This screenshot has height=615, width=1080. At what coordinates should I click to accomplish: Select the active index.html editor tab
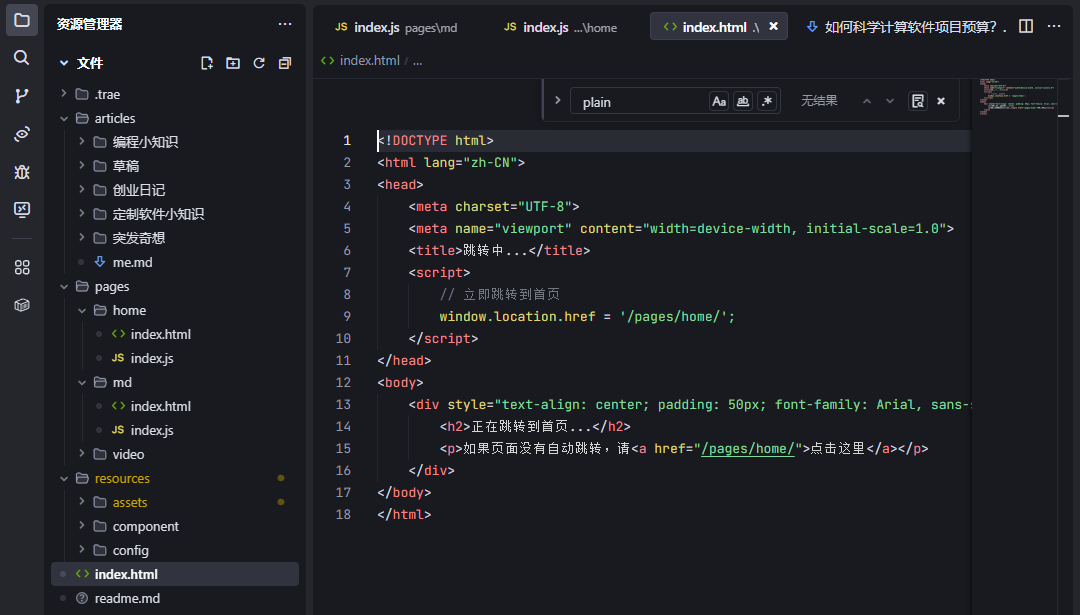click(718, 27)
